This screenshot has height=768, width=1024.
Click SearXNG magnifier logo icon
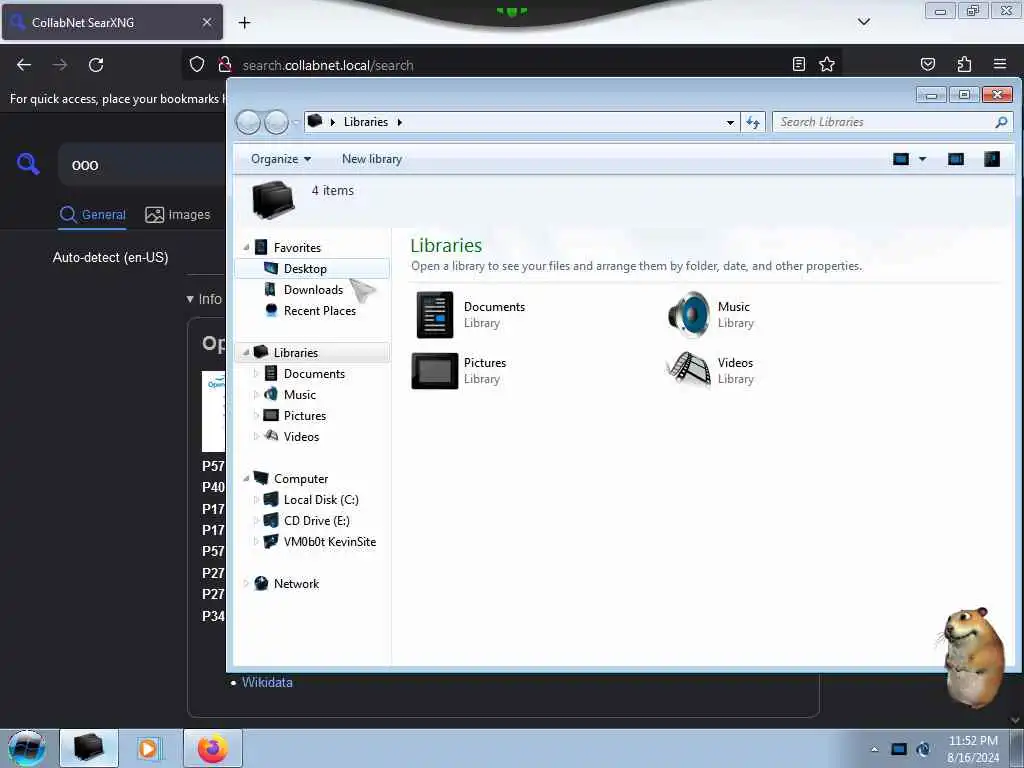coord(28,163)
